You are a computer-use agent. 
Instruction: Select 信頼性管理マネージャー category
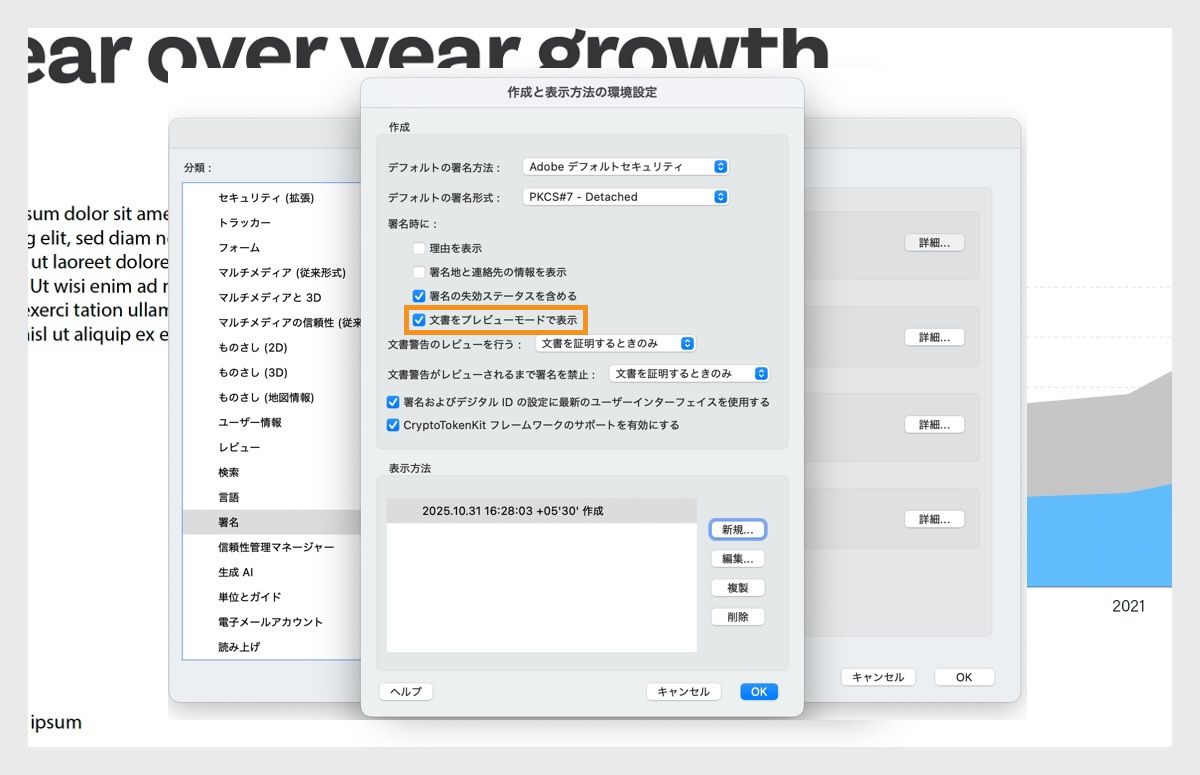(x=272, y=547)
